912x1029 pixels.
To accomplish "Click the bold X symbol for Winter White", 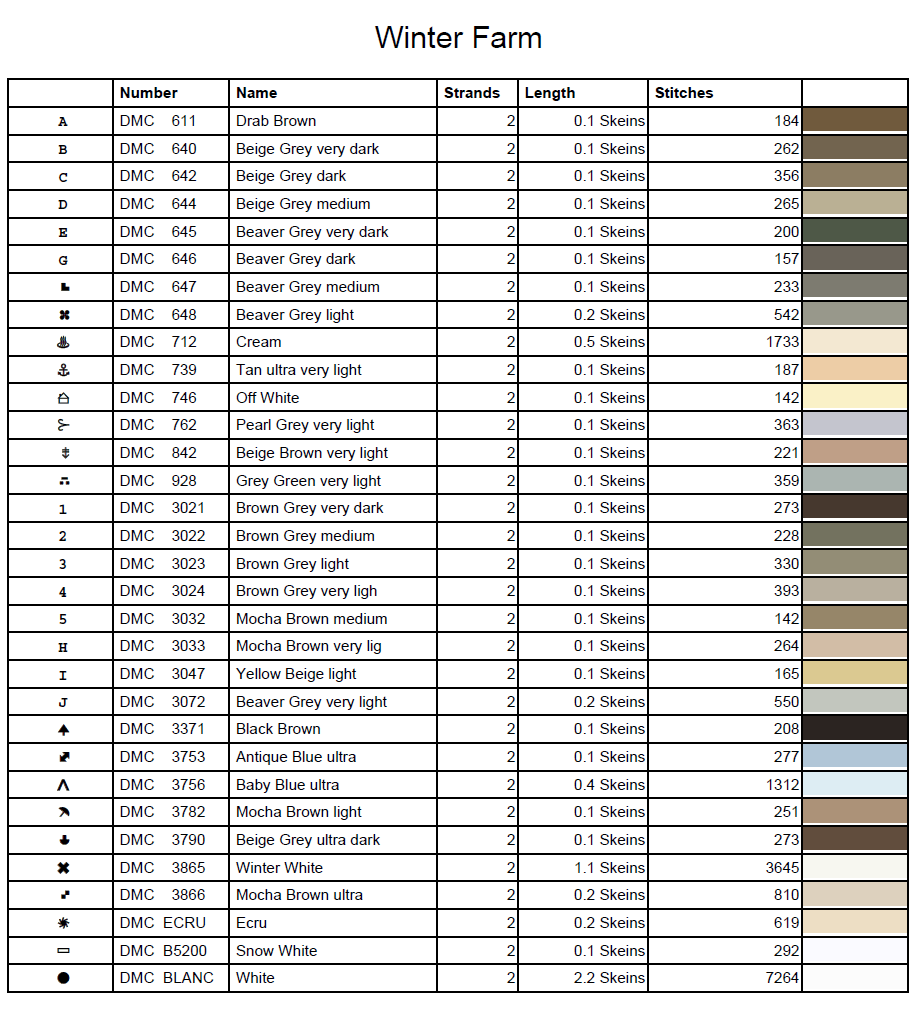I will (63, 868).
